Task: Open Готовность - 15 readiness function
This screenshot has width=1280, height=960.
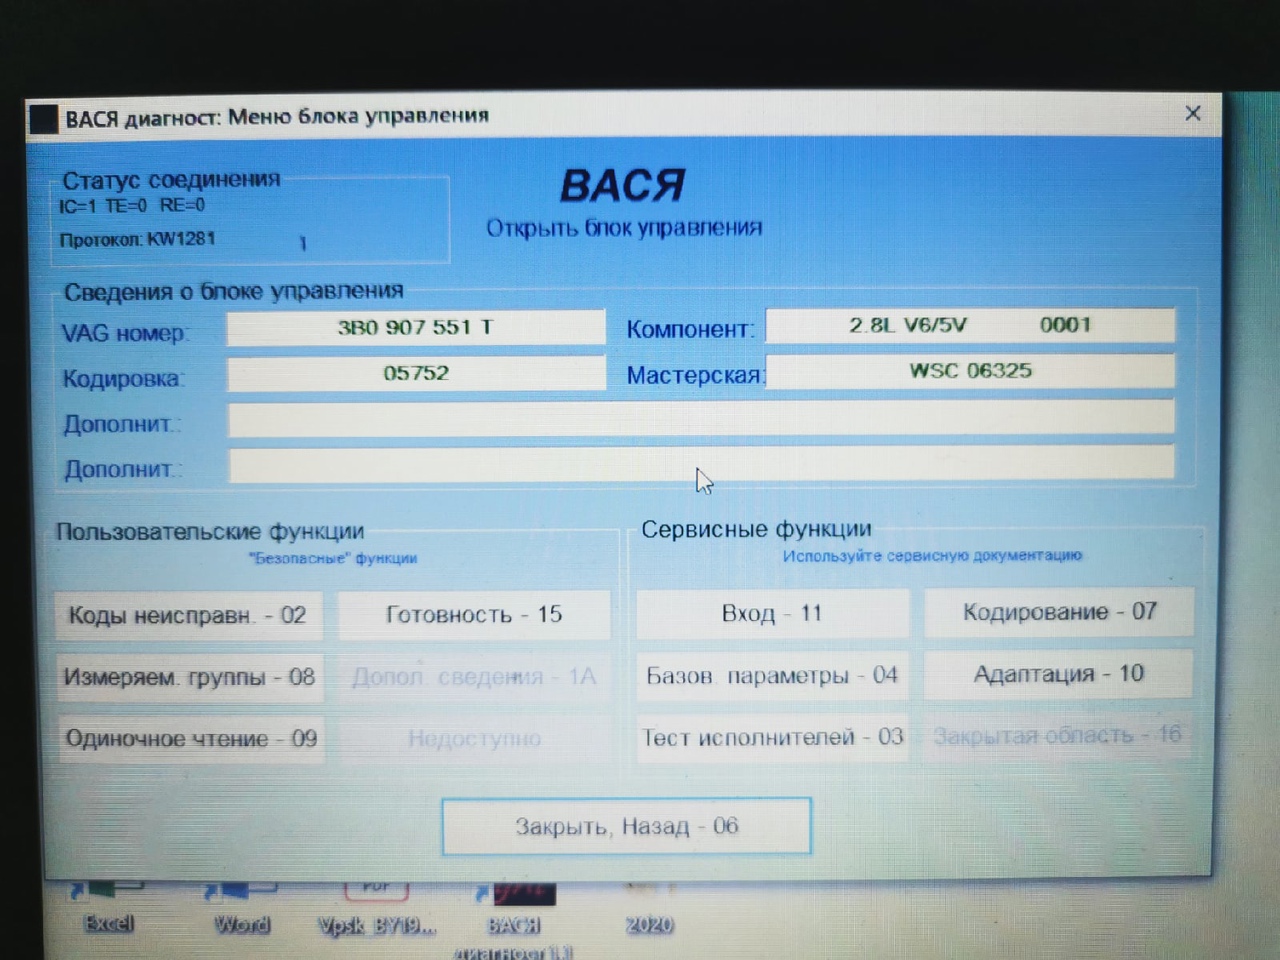Action: click(x=474, y=614)
